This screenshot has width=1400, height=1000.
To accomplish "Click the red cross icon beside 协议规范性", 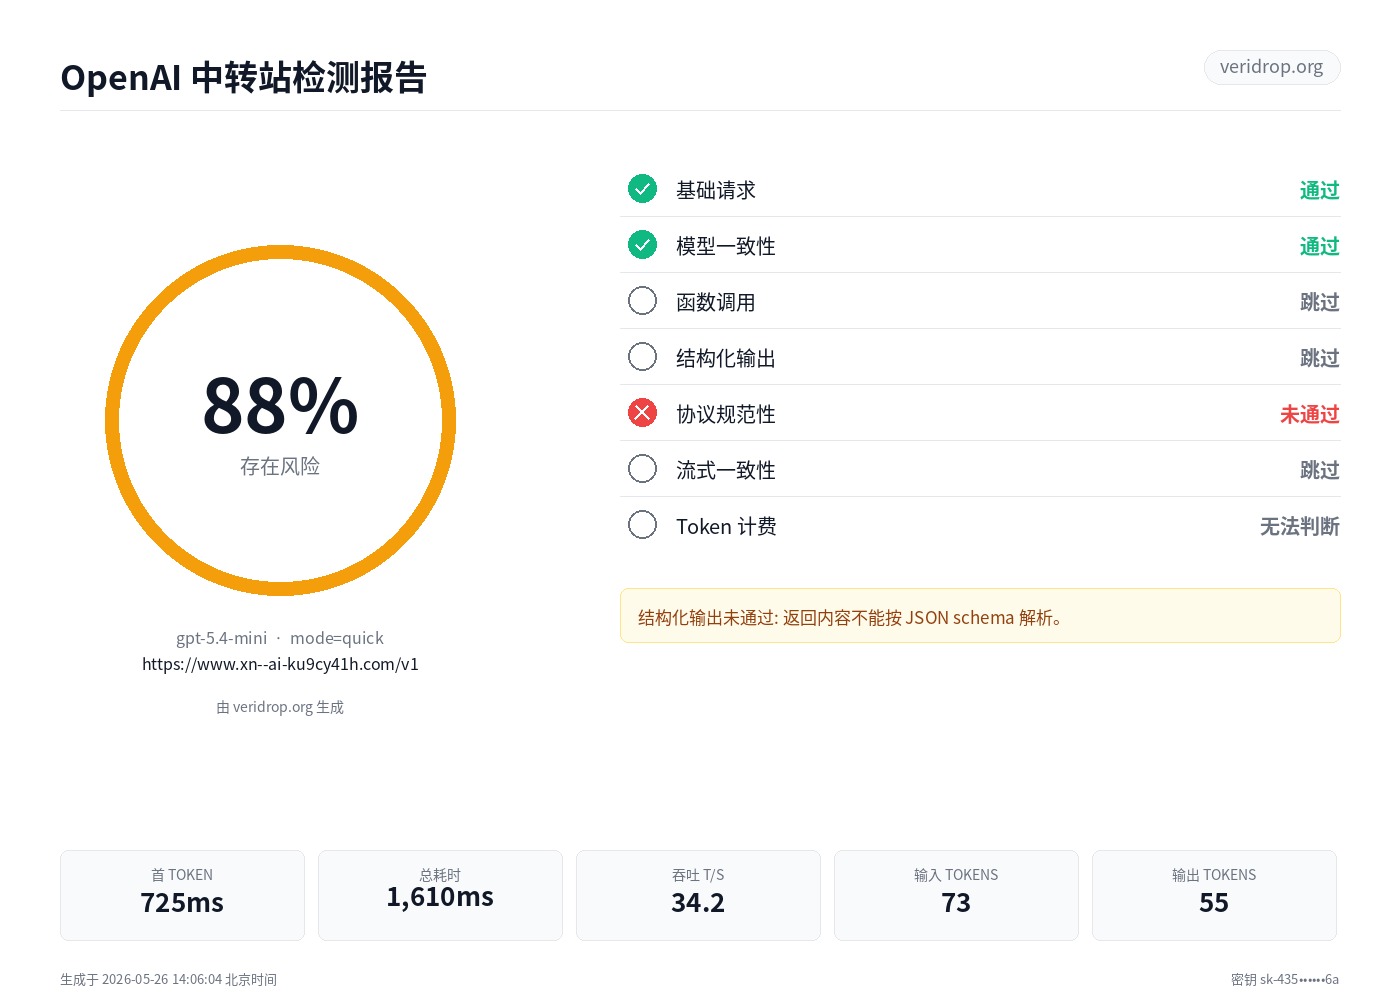I will point(642,413).
